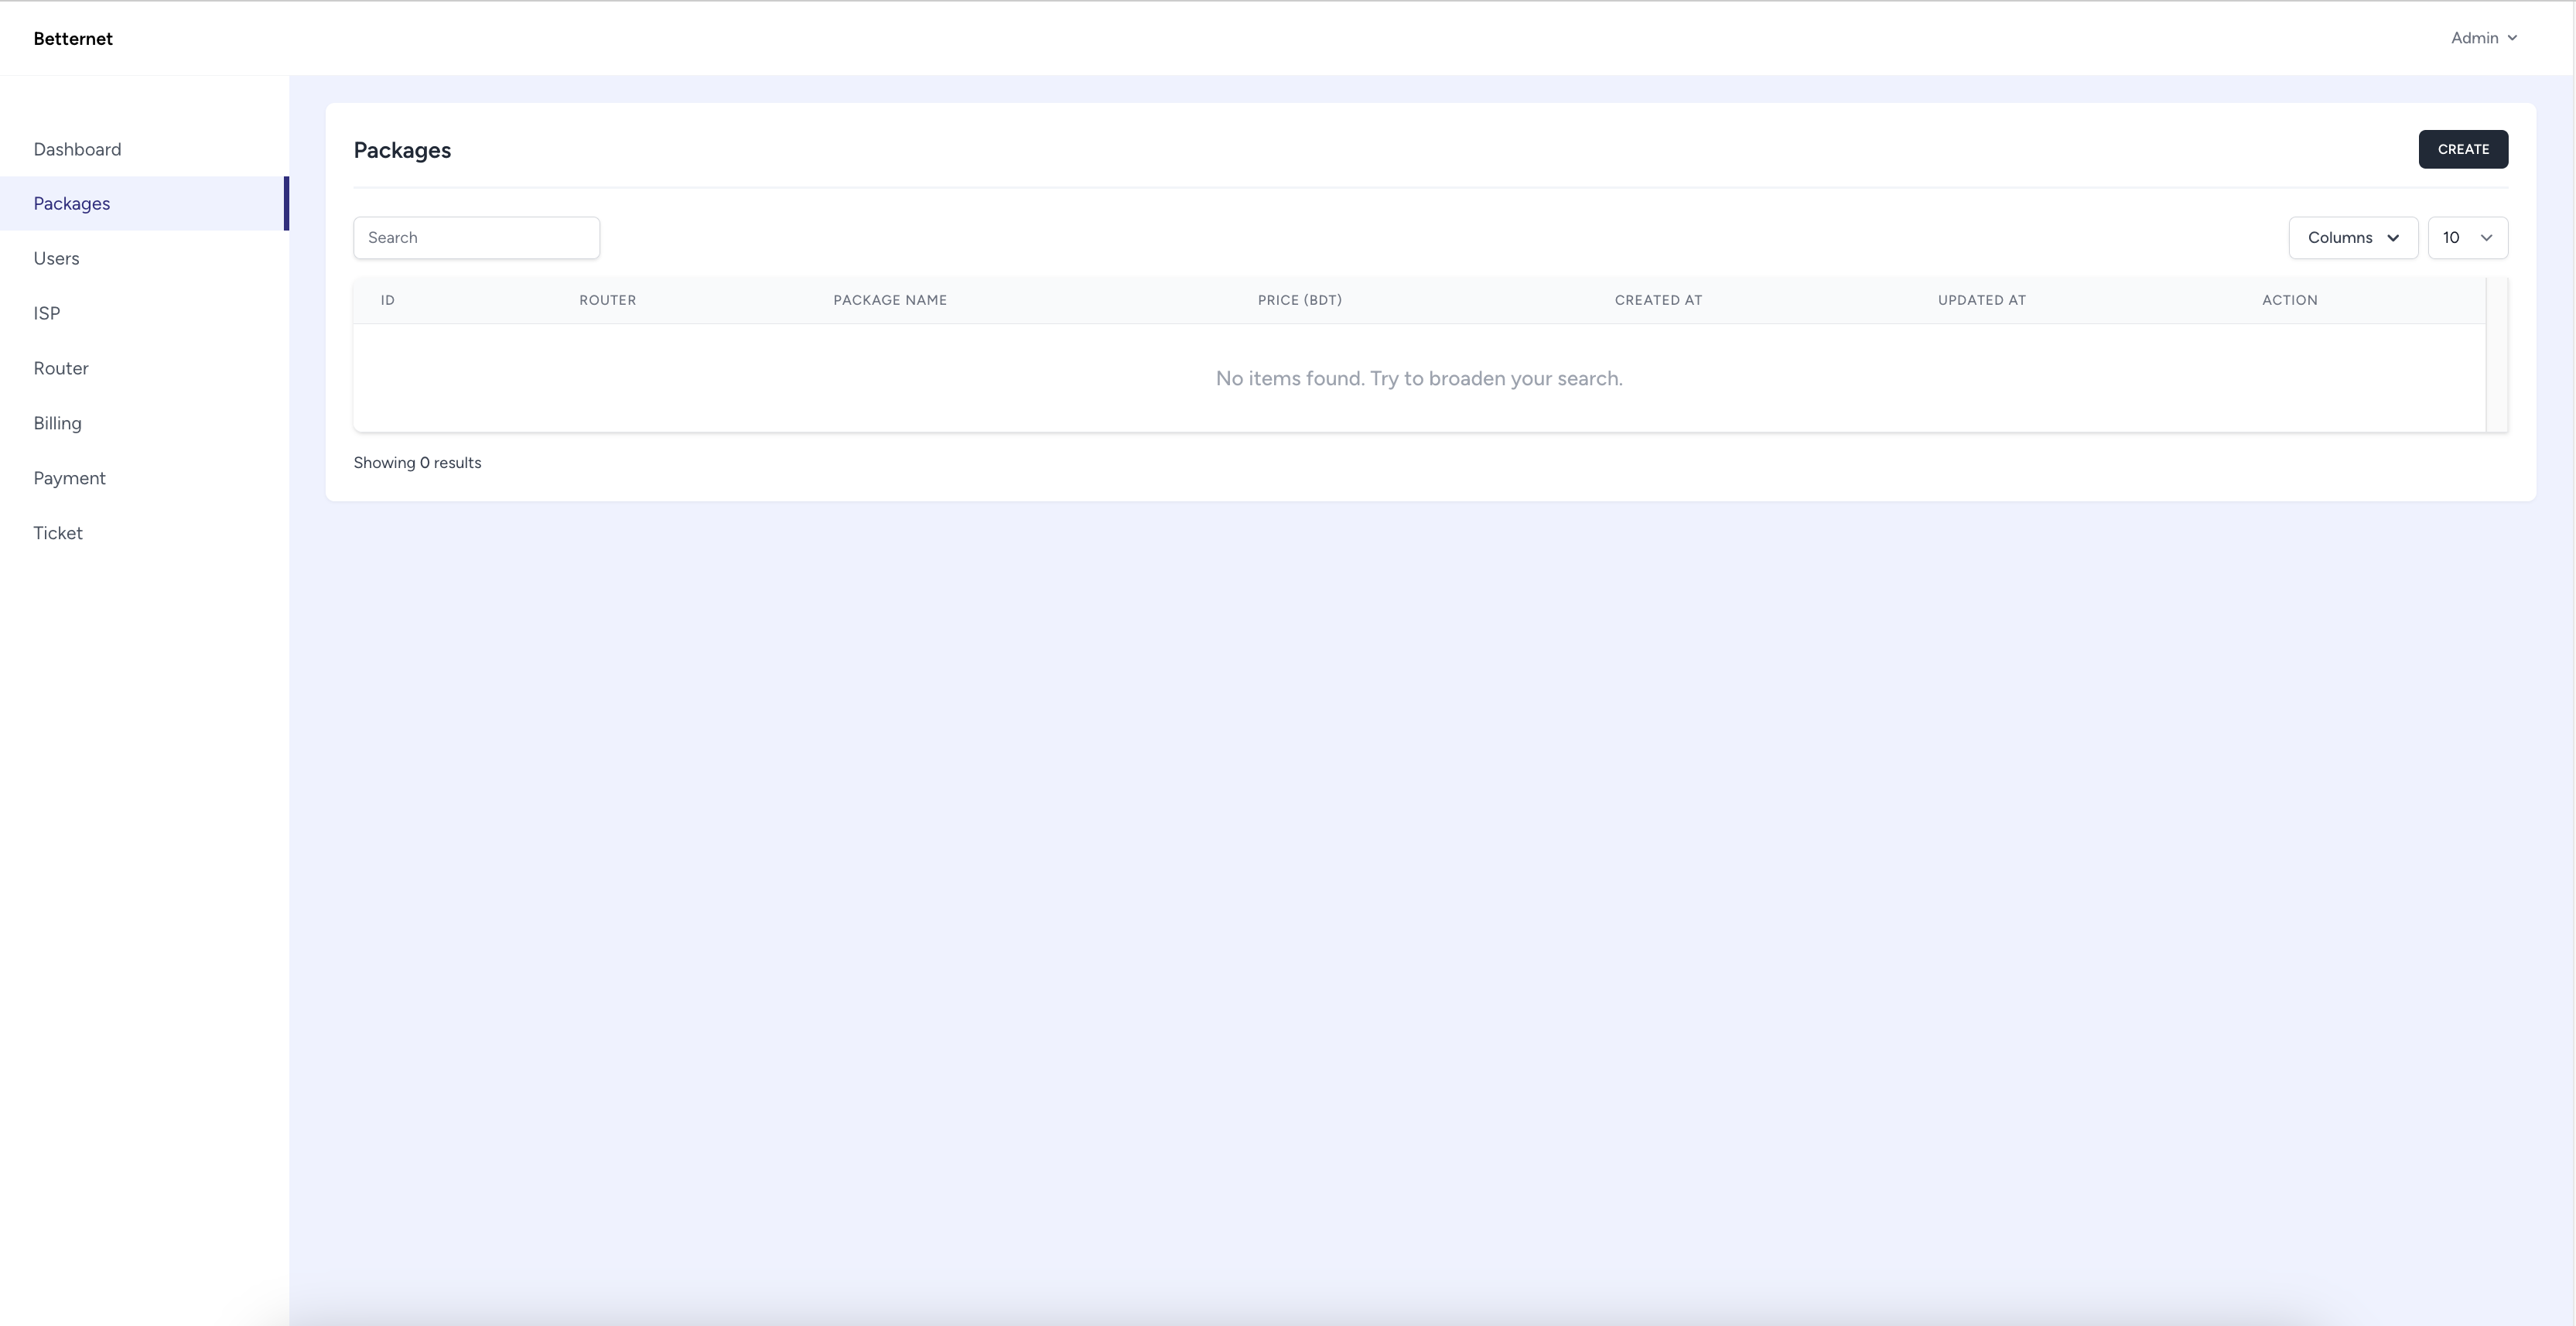The width and height of the screenshot is (2576, 1326).
Task: Click into the Search input field
Action: [x=476, y=237]
